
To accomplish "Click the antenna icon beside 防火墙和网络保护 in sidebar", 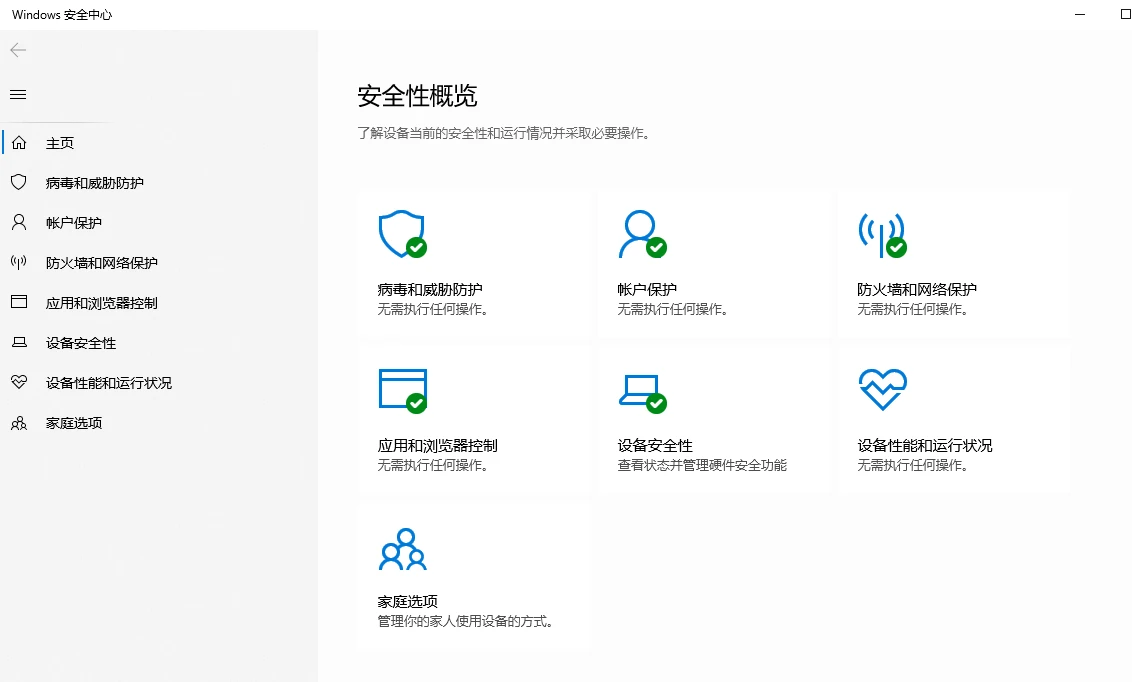I will [19, 262].
